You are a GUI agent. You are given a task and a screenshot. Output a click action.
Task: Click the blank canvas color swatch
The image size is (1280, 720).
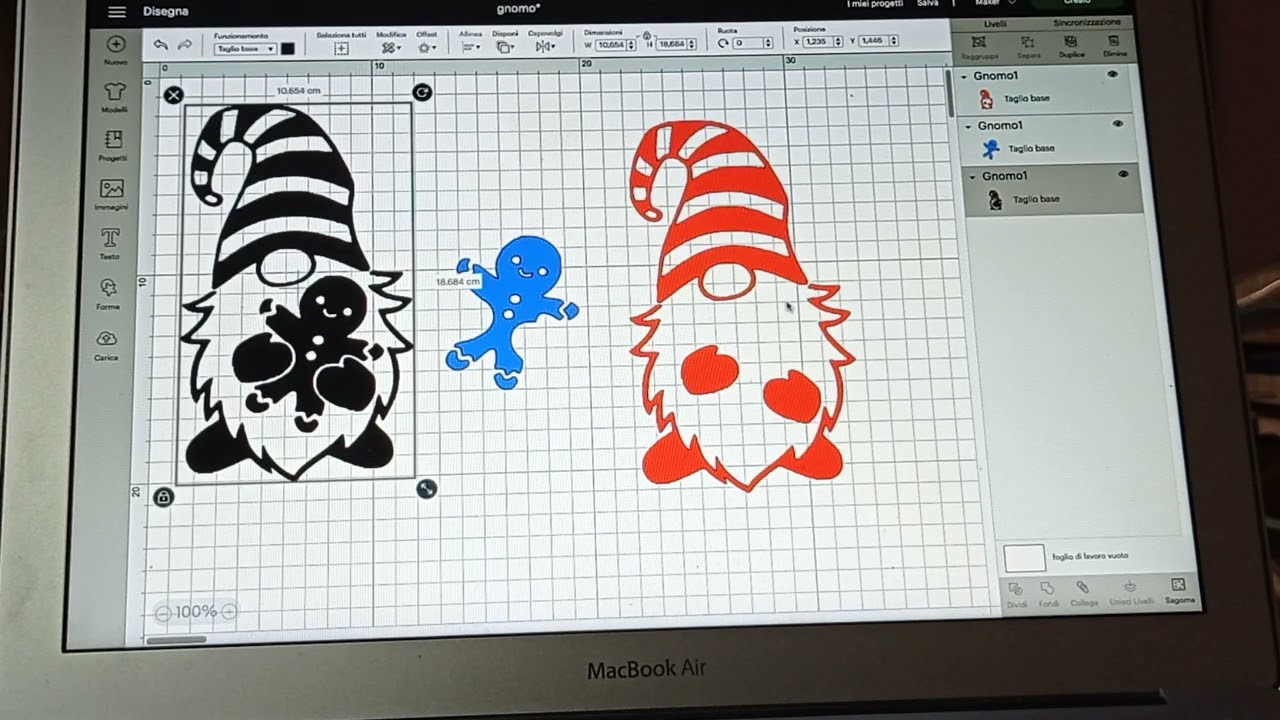(1024, 558)
